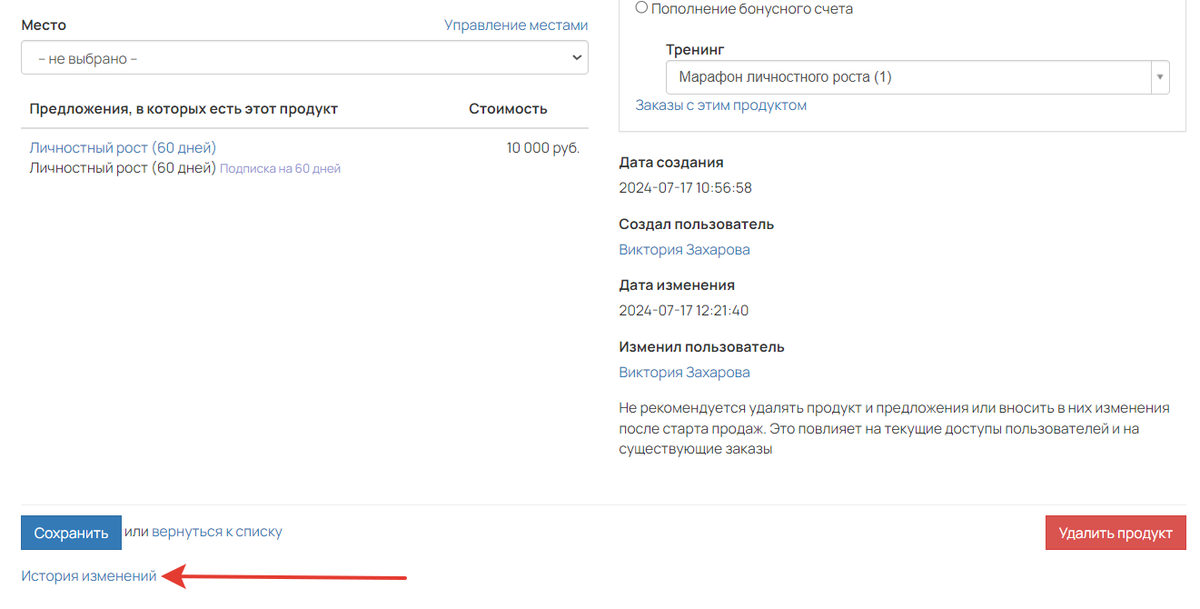Open creator profile Виктория Захарова under Создал пользователь
The width and height of the screenshot is (1200, 609).
pyautogui.click(x=684, y=249)
